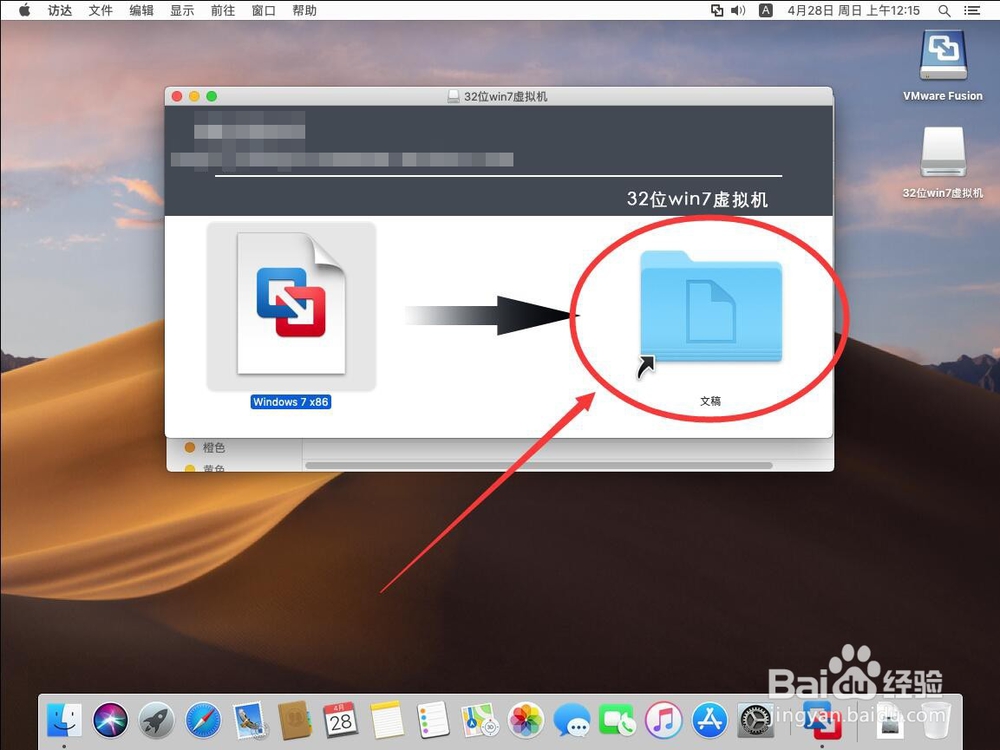Viewport: 1000px width, 750px height.
Task: Open Spotlight search from the menu bar
Action: [943, 11]
